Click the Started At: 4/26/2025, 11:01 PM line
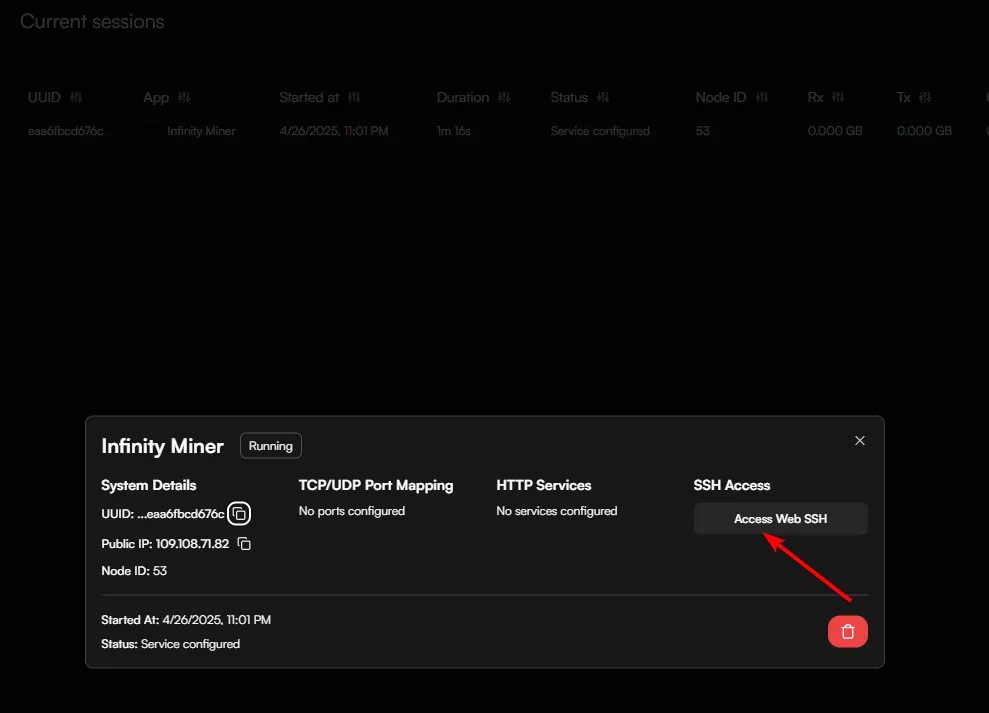Image resolution: width=989 pixels, height=713 pixels. 186,620
